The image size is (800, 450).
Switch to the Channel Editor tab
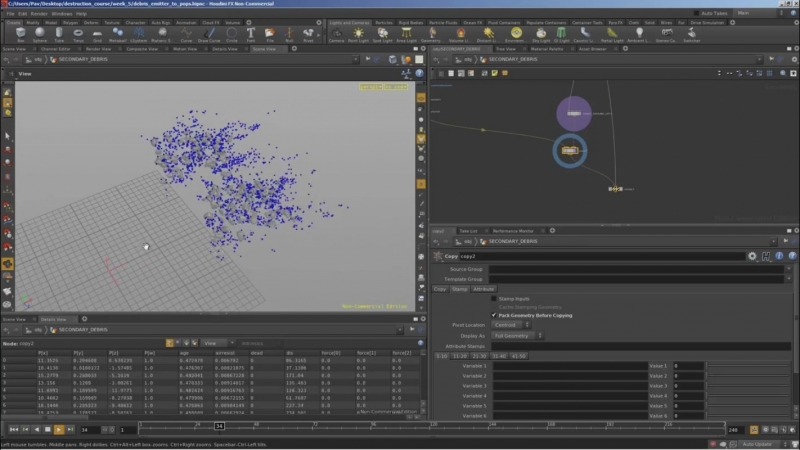pyautogui.click(x=56, y=49)
